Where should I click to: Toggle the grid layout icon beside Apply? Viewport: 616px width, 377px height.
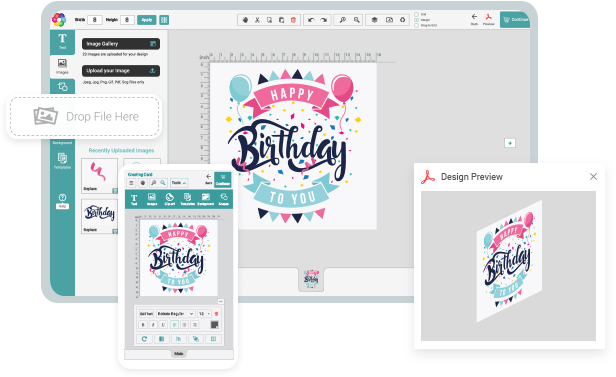(x=164, y=20)
